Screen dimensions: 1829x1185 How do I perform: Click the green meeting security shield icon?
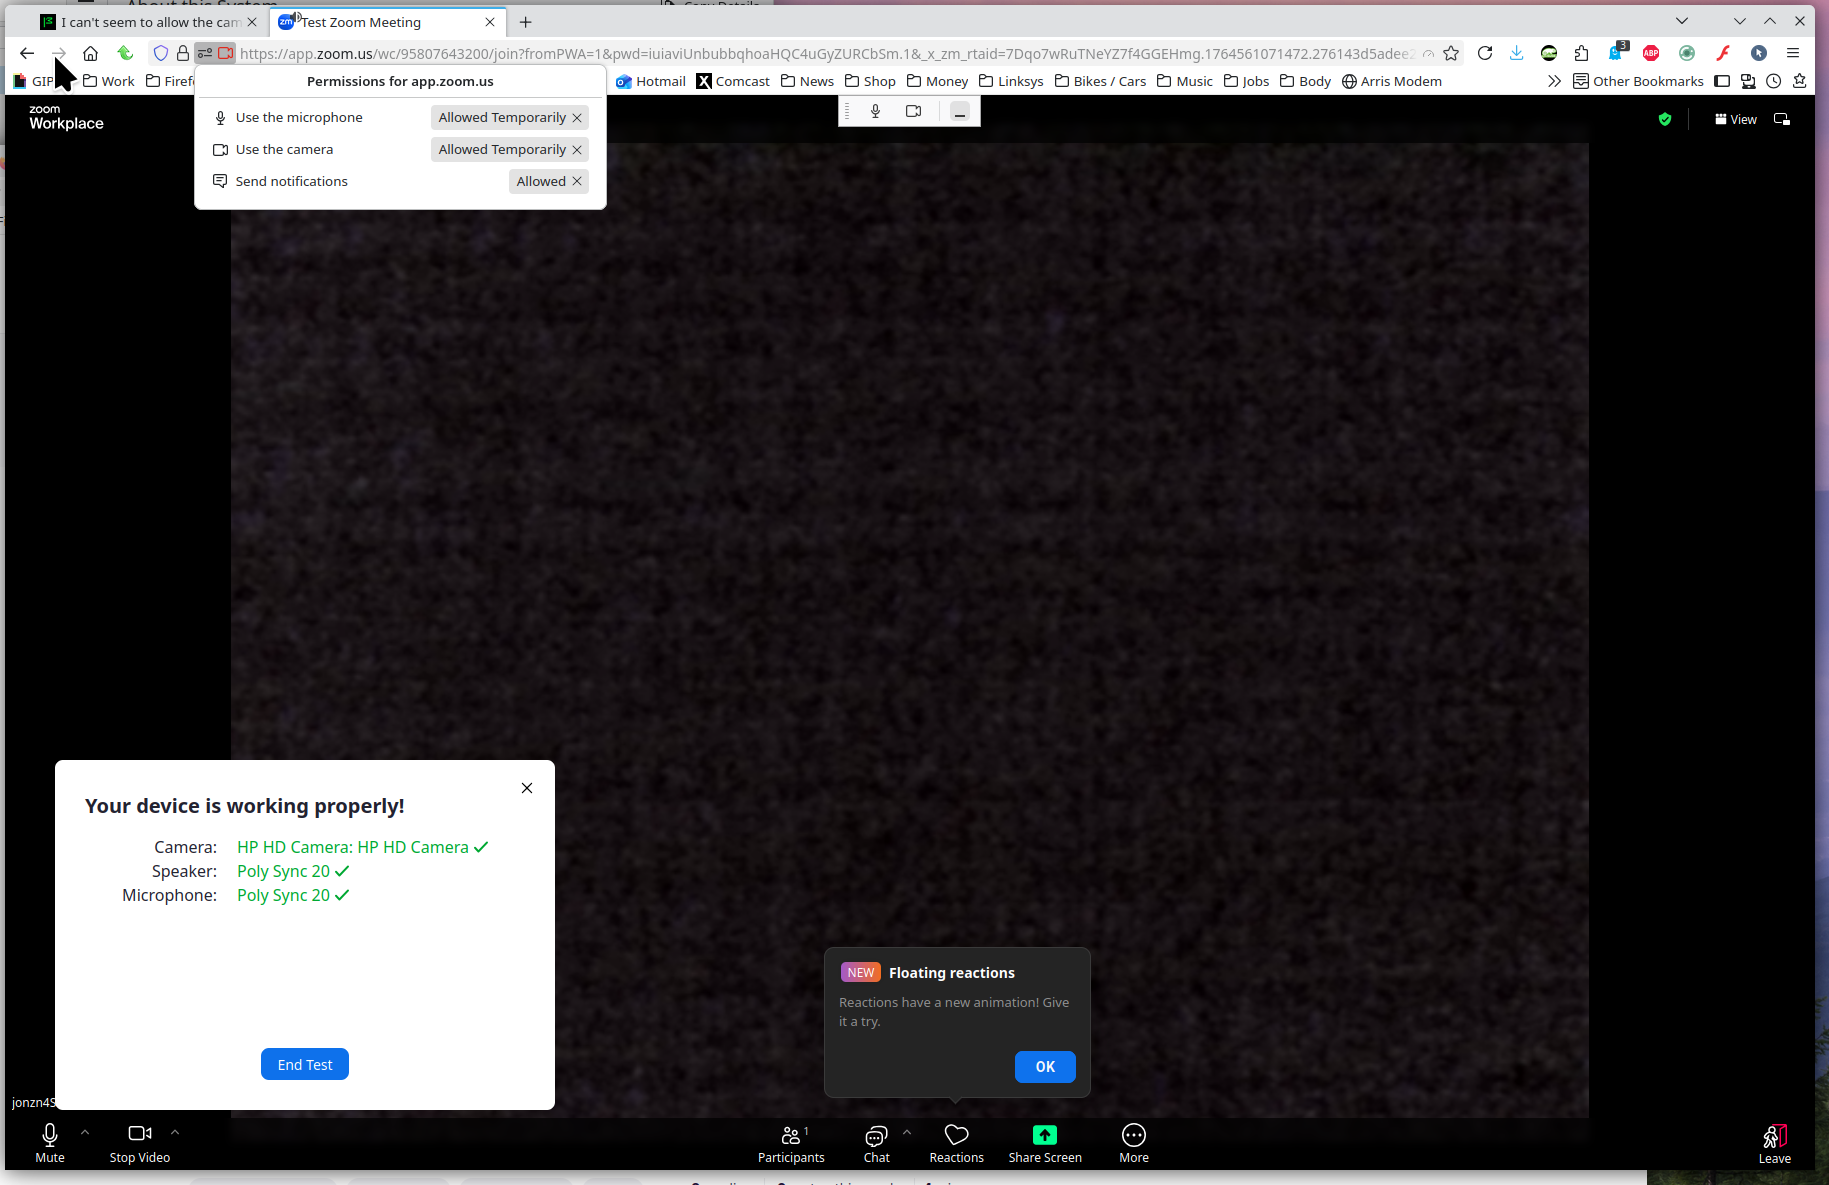[x=1665, y=119]
